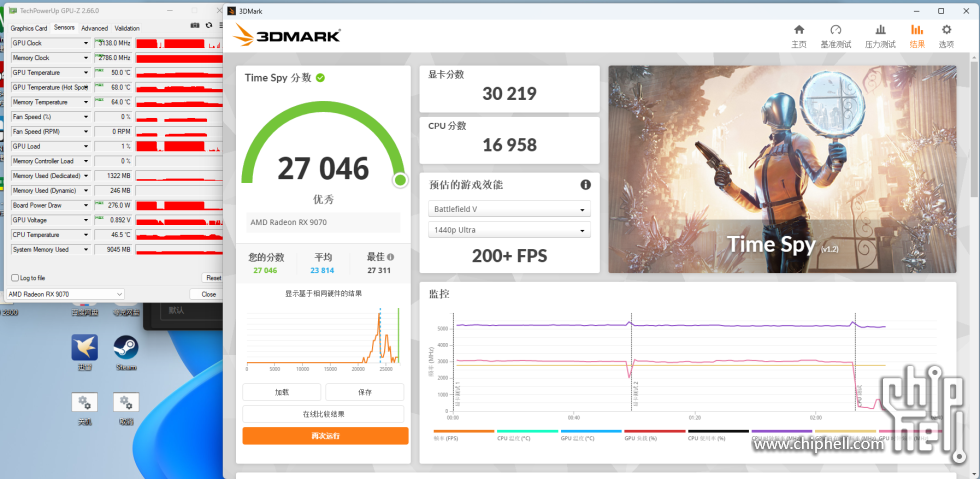The image size is (980, 479).
Task: Open the gear shortcut beside 关机
Action: tap(126, 409)
